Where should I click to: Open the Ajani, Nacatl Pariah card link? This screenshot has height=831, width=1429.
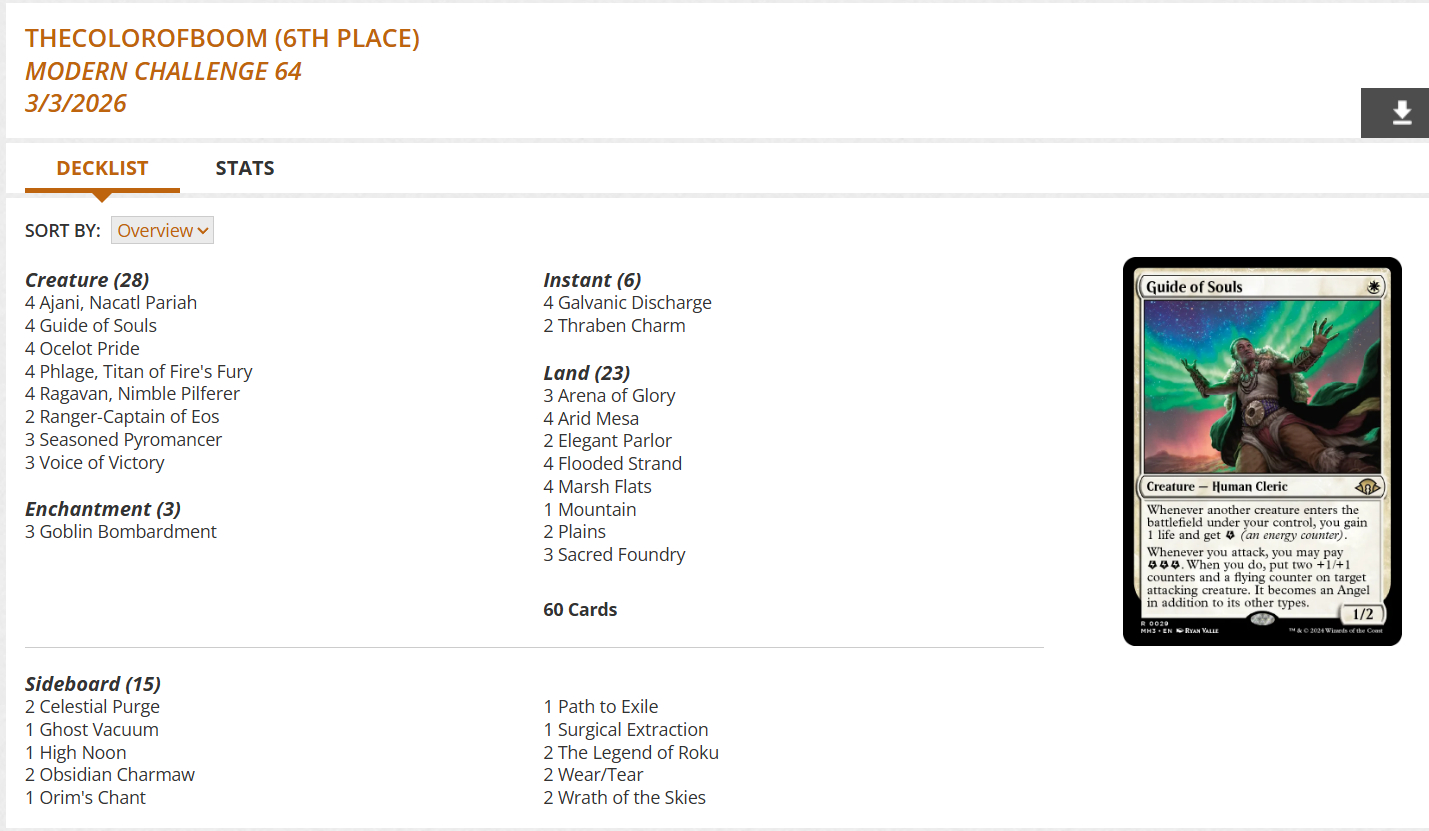(118, 303)
